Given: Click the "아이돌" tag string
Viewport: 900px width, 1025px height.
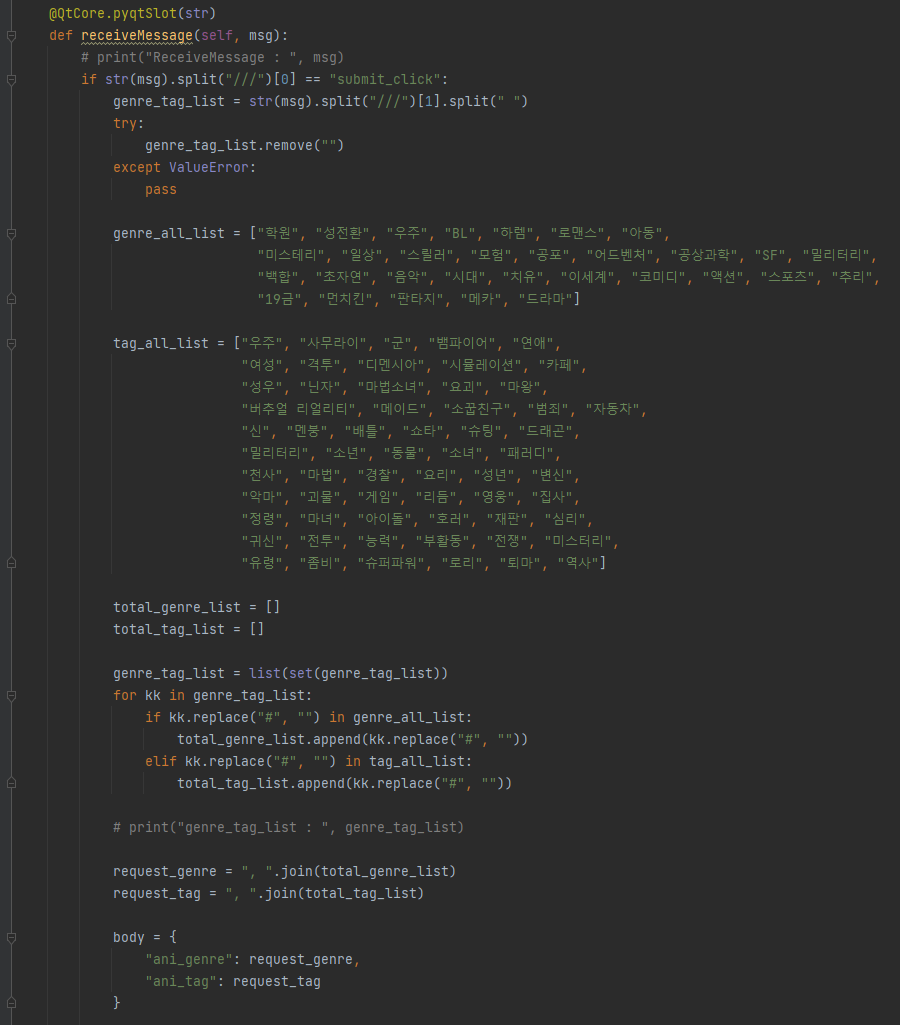Looking at the screenshot, I should coord(385,519).
